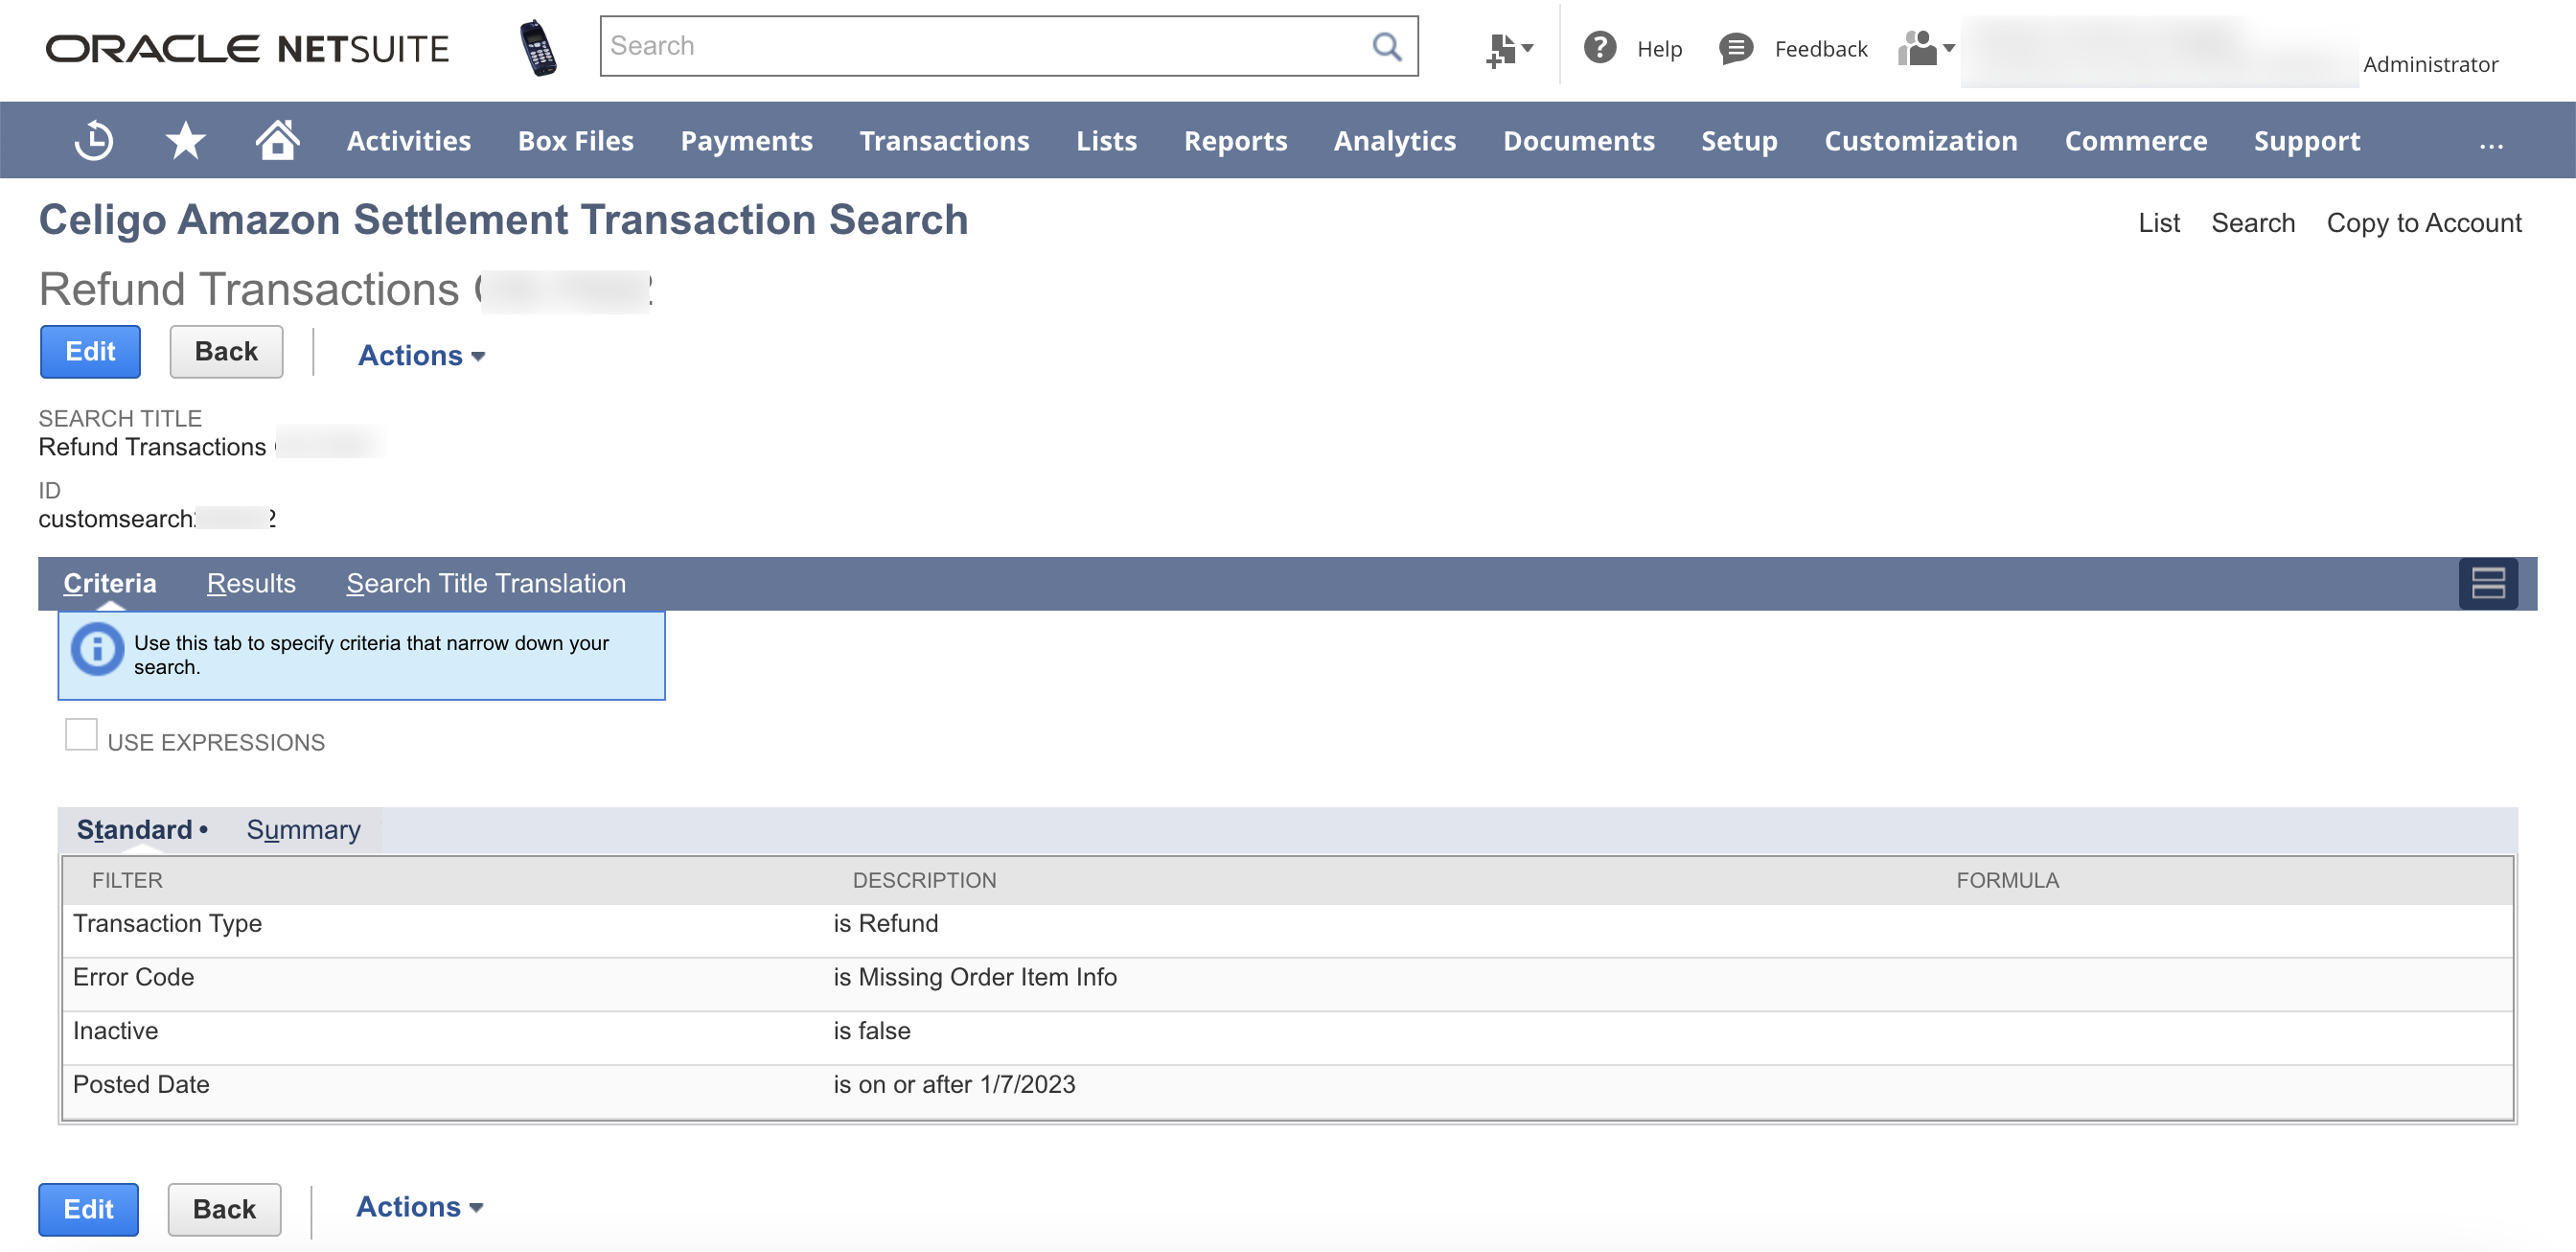Click the Help text link

tap(1659, 48)
